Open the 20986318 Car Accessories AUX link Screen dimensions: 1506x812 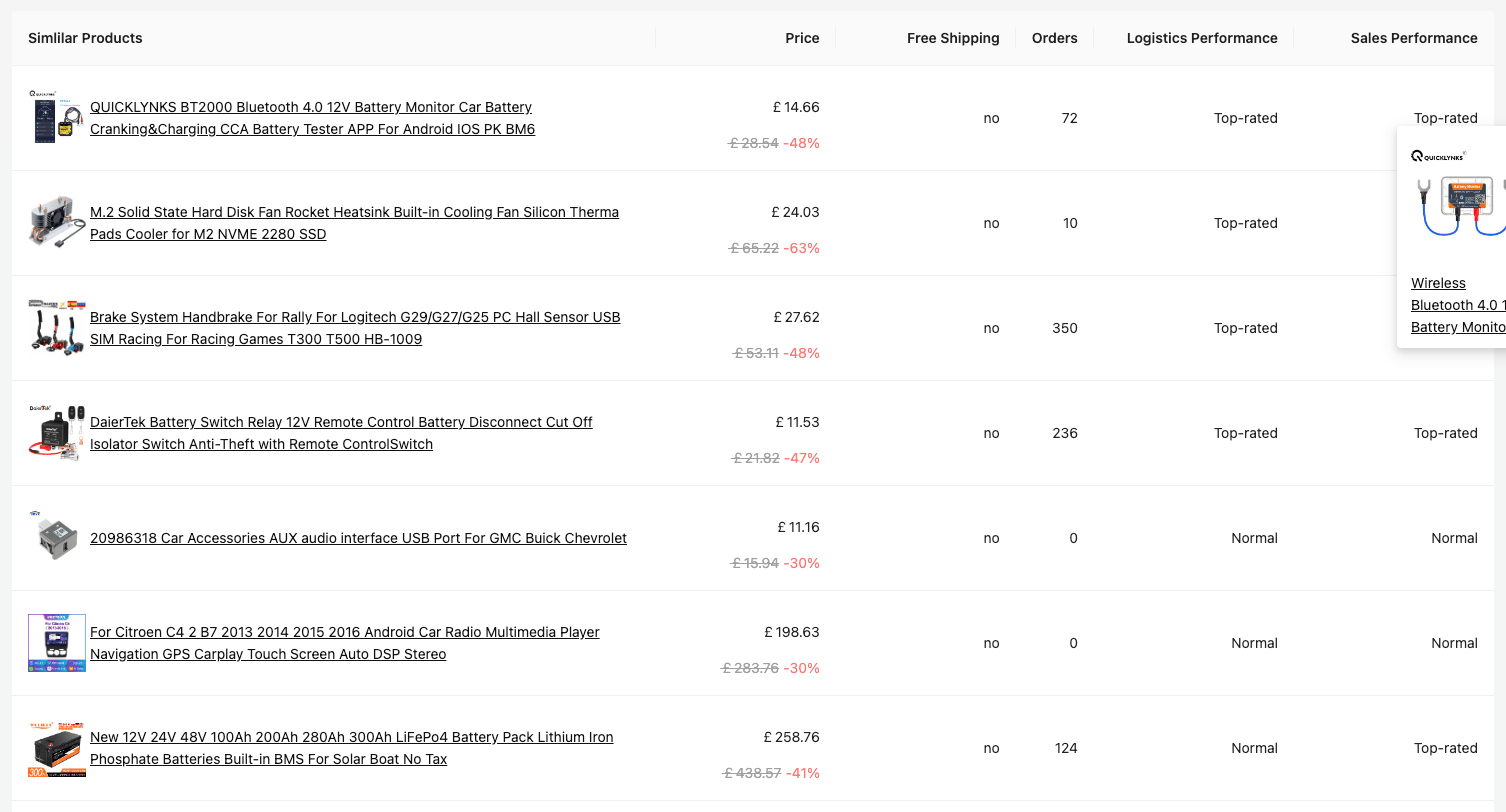pyautogui.click(x=358, y=538)
